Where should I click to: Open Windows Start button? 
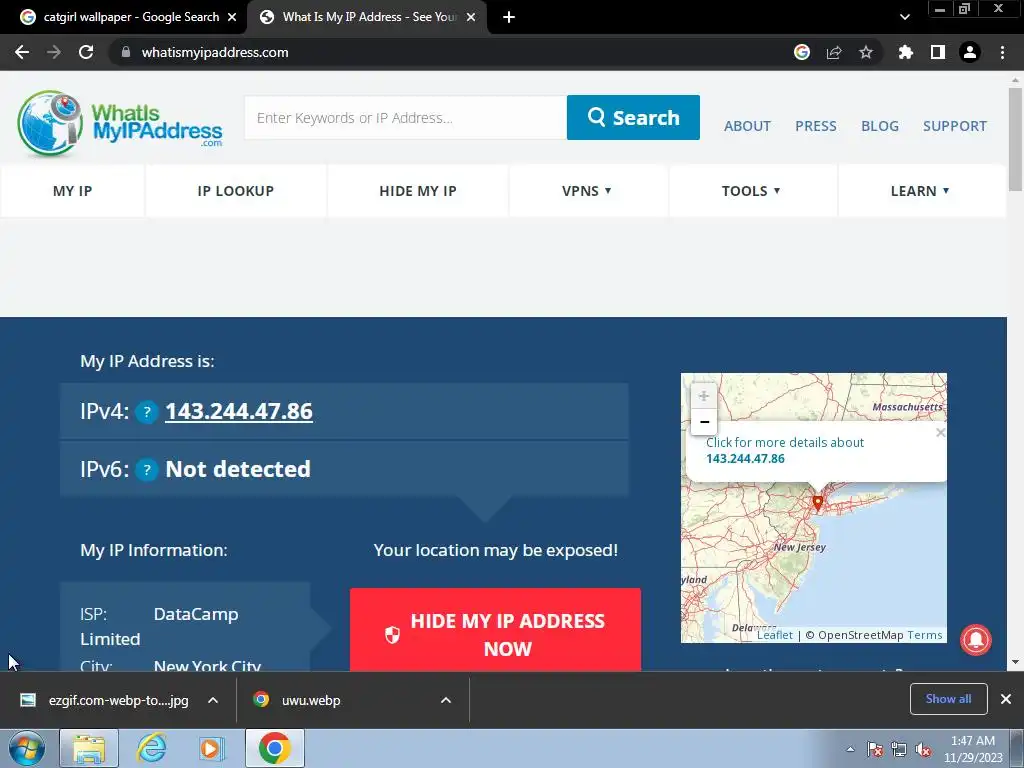pos(27,748)
